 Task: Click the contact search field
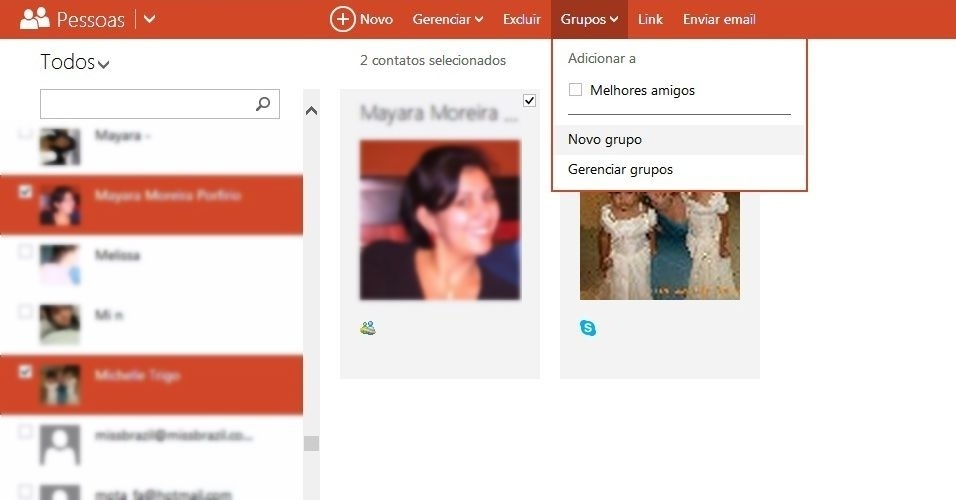(x=160, y=104)
